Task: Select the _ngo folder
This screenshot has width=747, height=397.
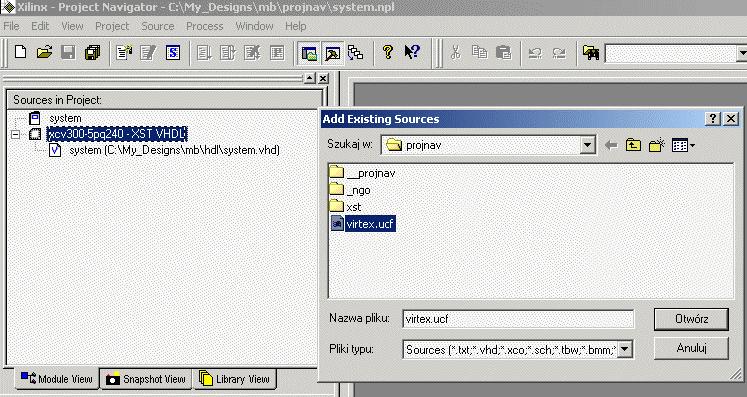Action: (x=350, y=190)
